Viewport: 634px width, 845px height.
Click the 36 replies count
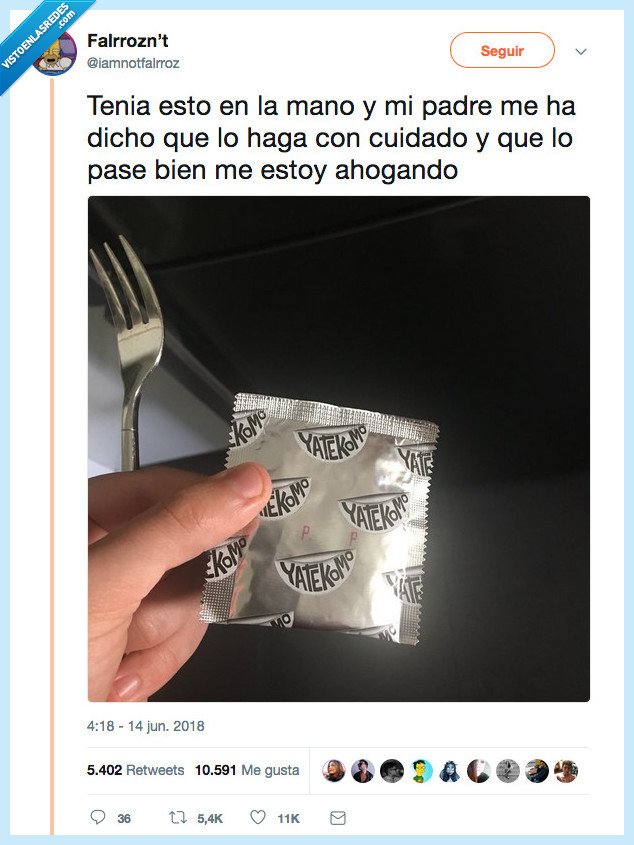(124, 819)
